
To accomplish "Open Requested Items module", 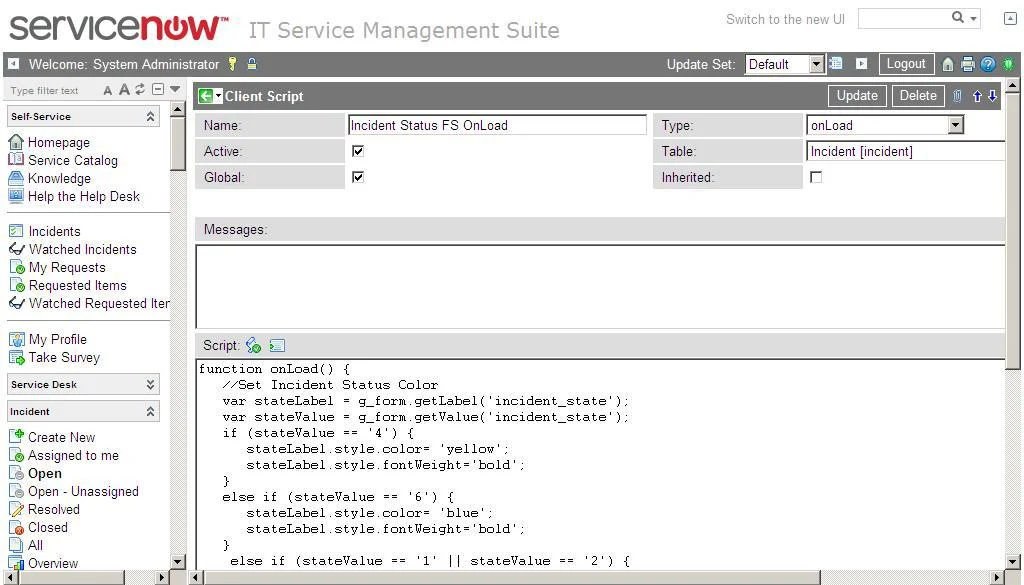I will 78,285.
